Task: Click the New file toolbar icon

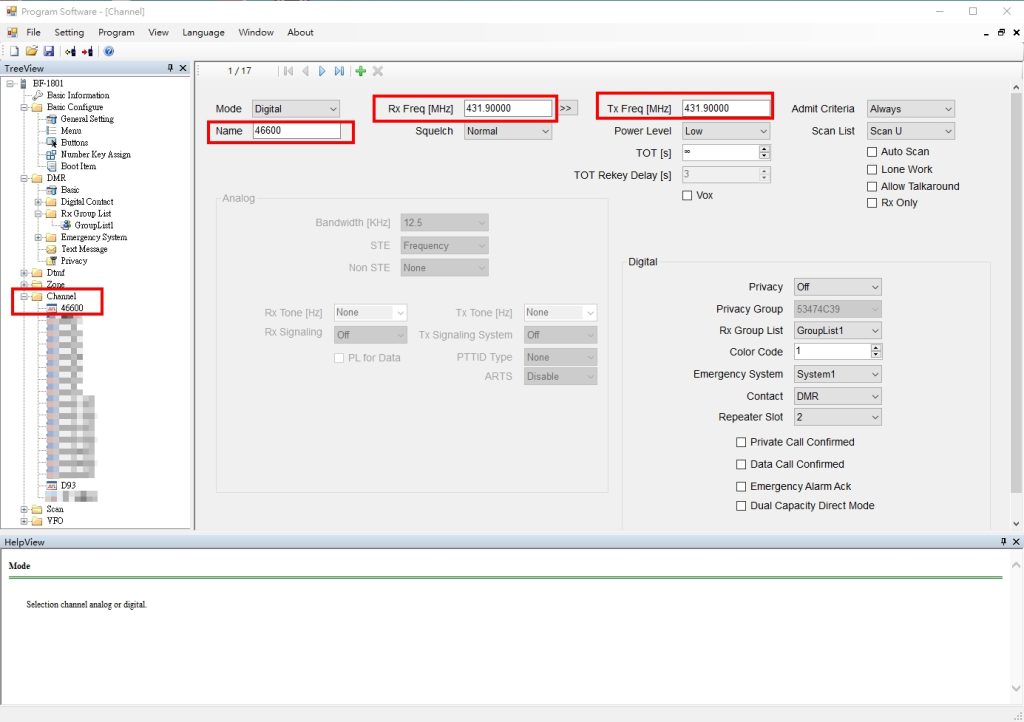Action: (14, 51)
